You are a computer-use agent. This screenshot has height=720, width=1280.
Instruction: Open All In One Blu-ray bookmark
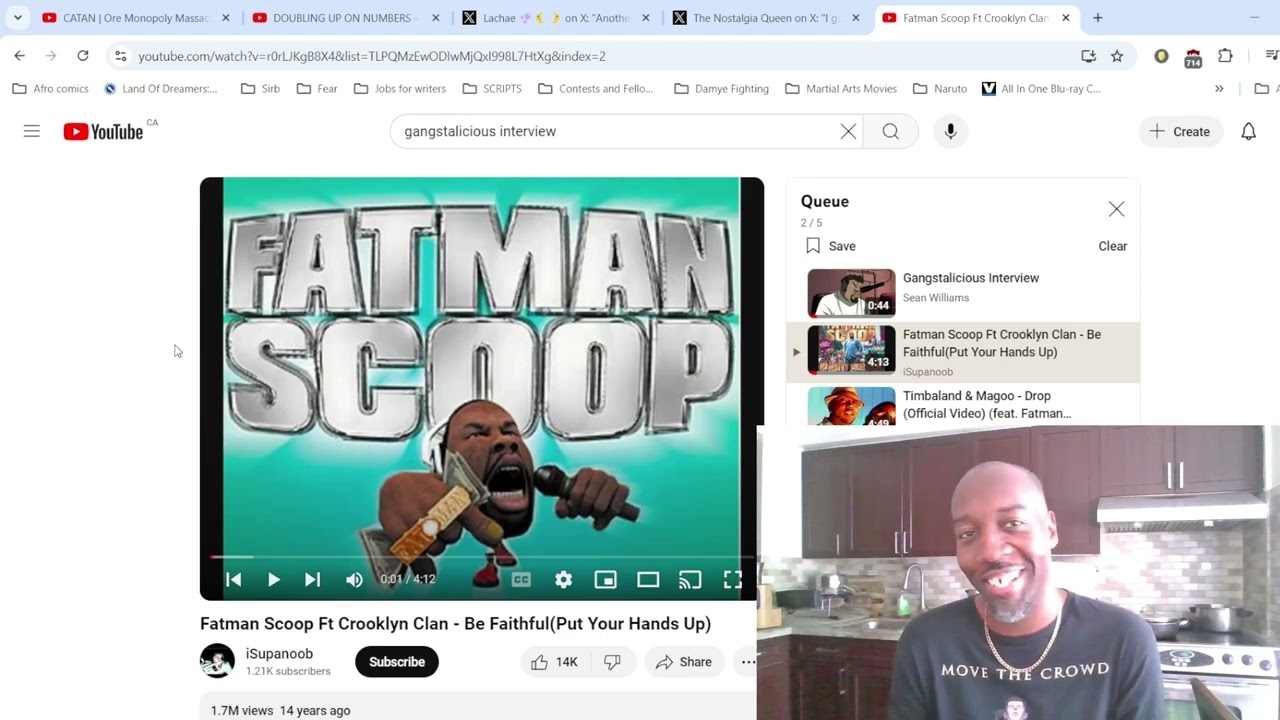coord(1041,89)
